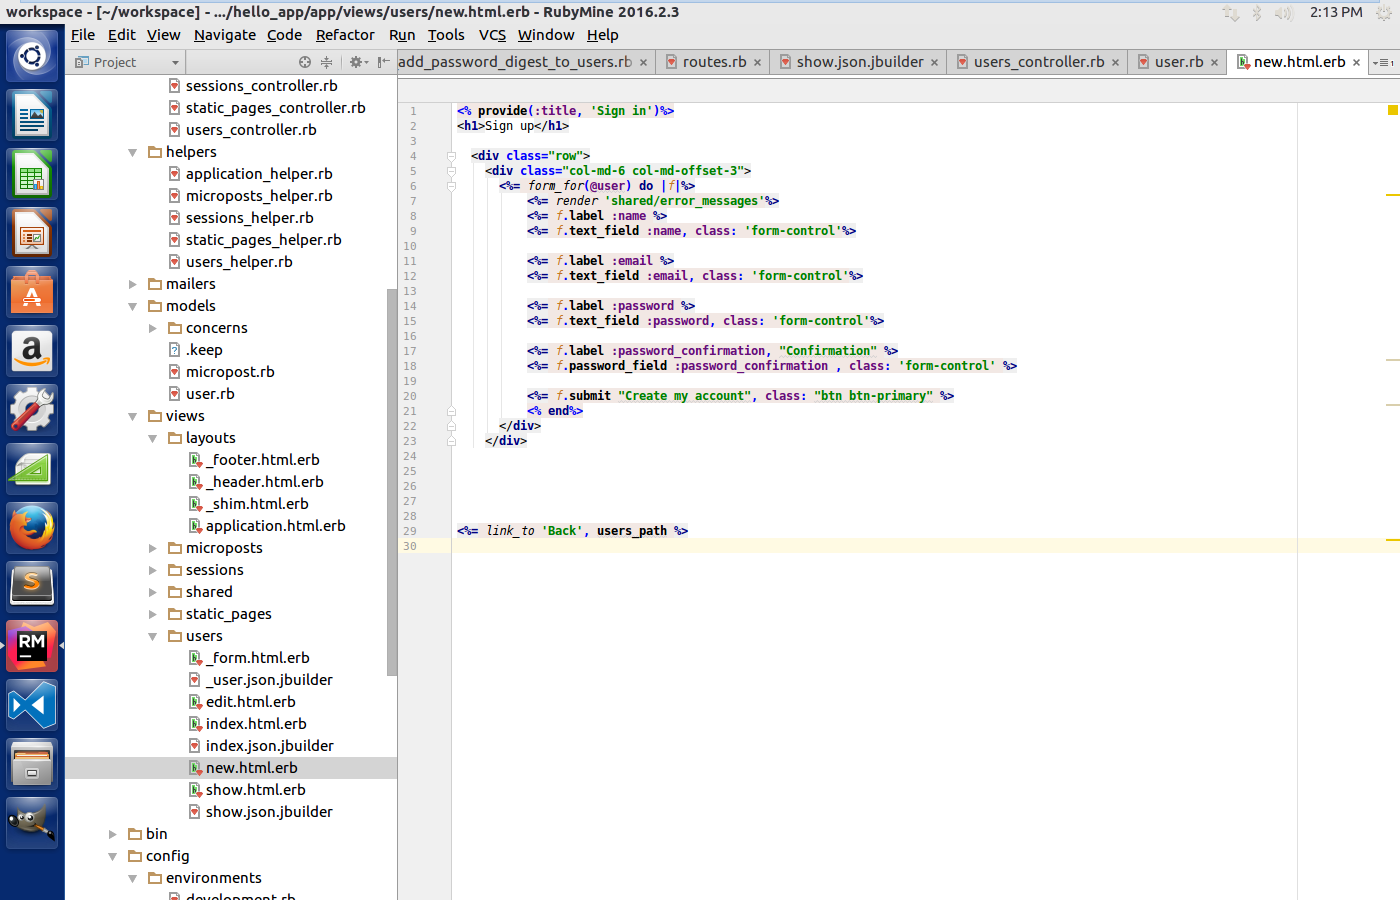This screenshot has width=1400, height=900.
Task: Switch to users_controller.rb tab
Action: pos(1039,62)
